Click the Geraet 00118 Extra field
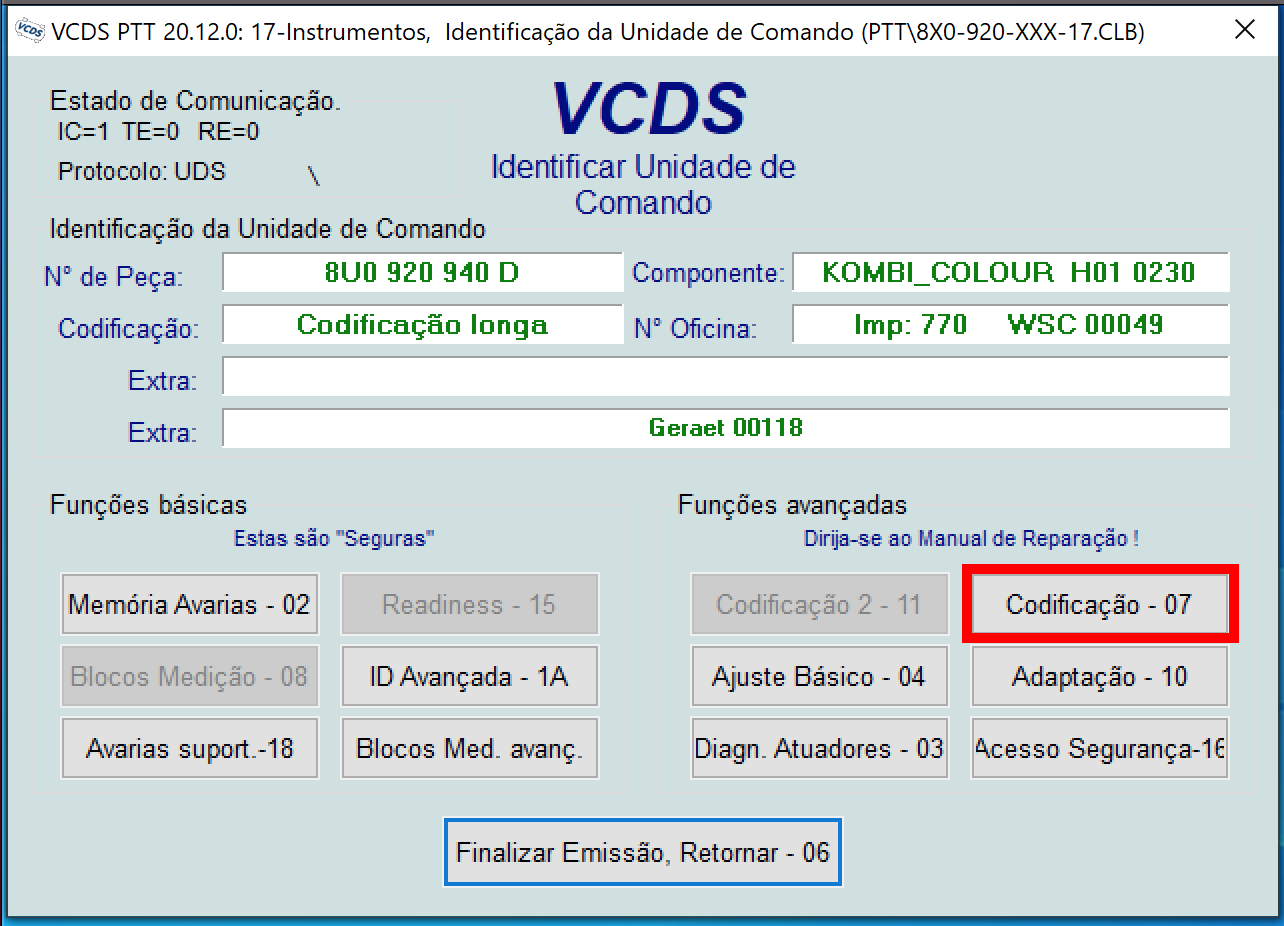This screenshot has width=1284, height=926. coord(725,429)
